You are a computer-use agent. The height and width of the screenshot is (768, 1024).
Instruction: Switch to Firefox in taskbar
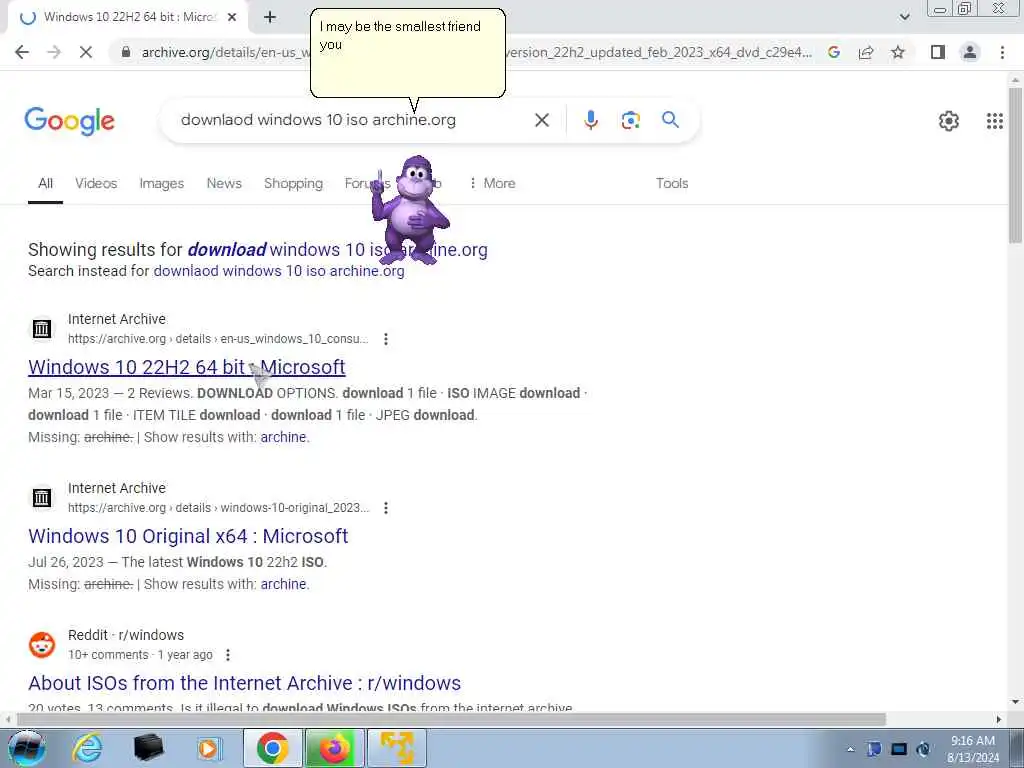click(334, 748)
